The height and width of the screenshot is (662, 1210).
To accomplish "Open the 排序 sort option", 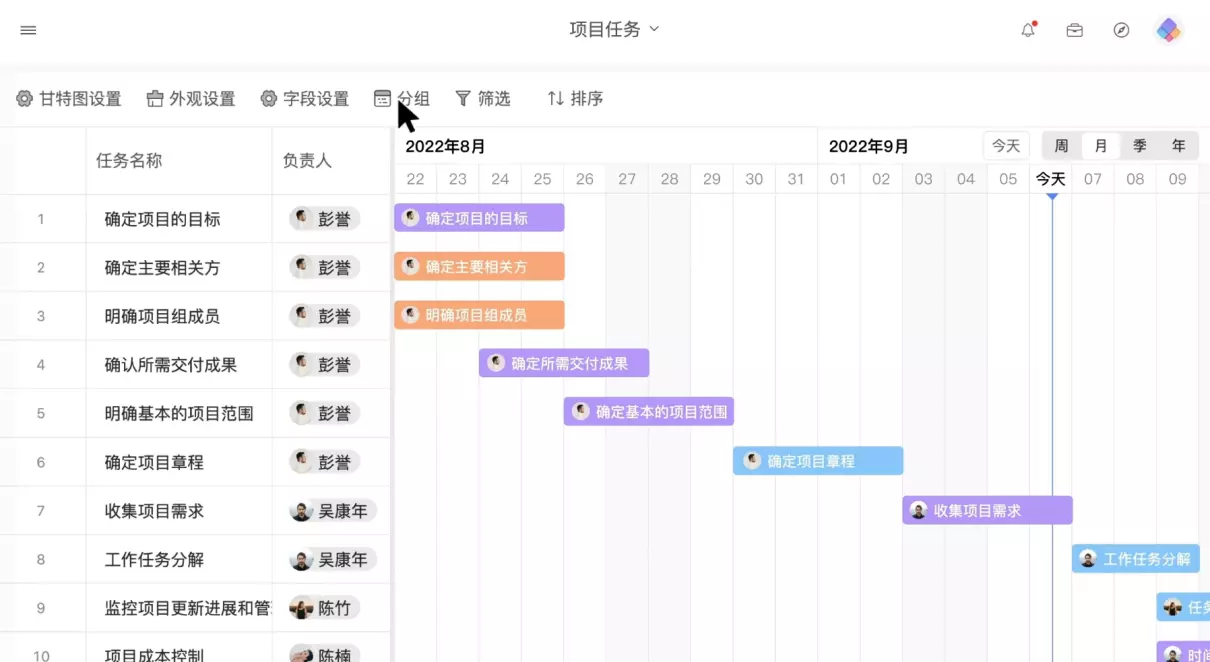I will pos(575,99).
